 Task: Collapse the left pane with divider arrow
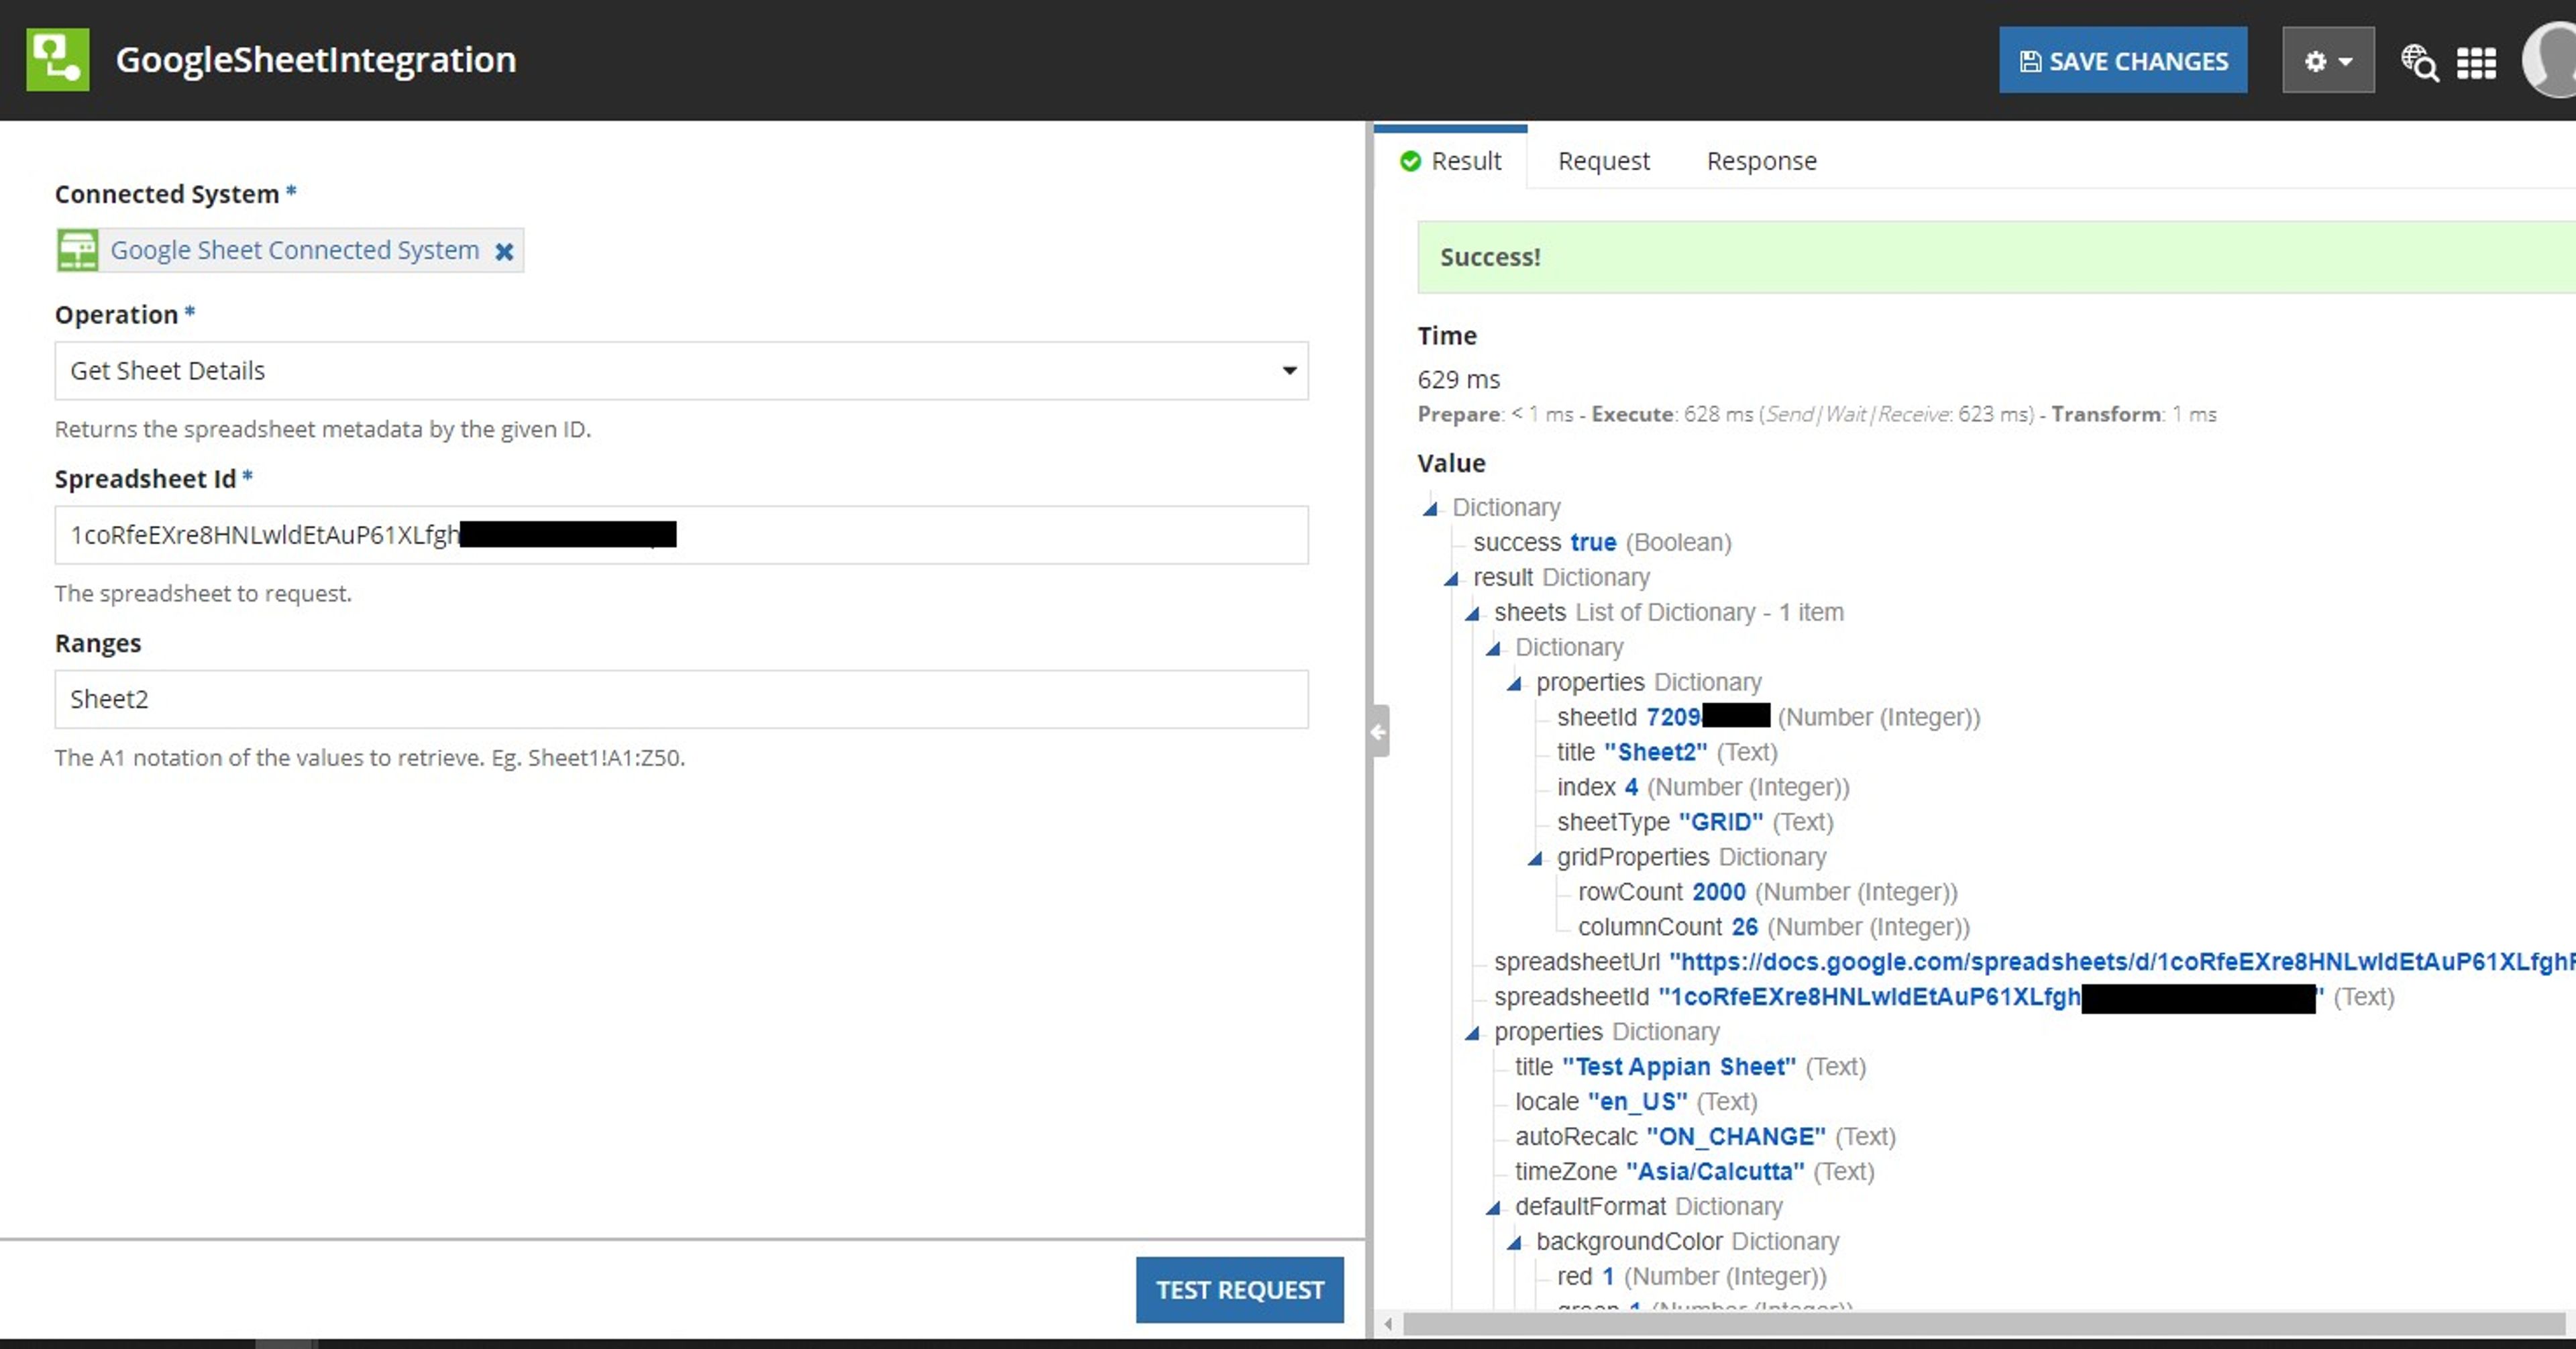click(x=1379, y=731)
